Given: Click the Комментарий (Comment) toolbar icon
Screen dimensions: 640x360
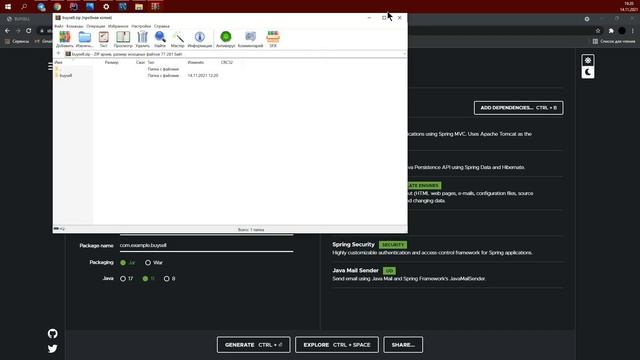Looking at the screenshot, I should (x=250, y=39).
